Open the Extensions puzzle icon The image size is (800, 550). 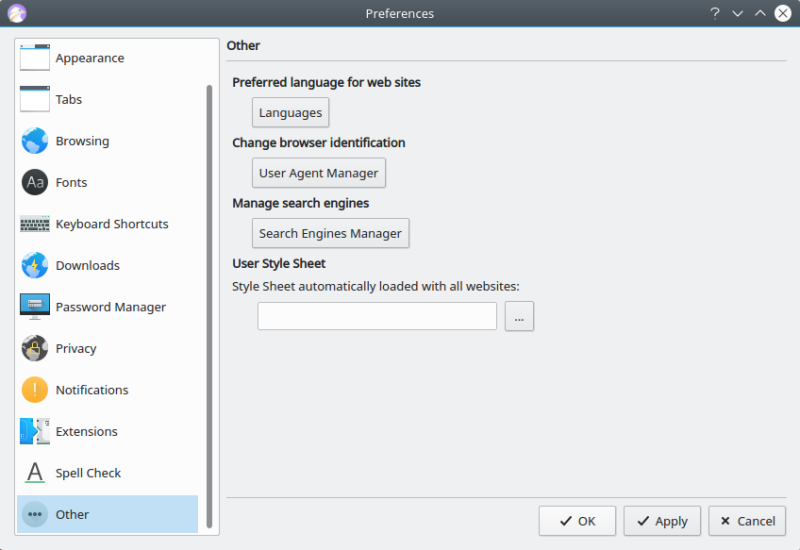tap(35, 431)
